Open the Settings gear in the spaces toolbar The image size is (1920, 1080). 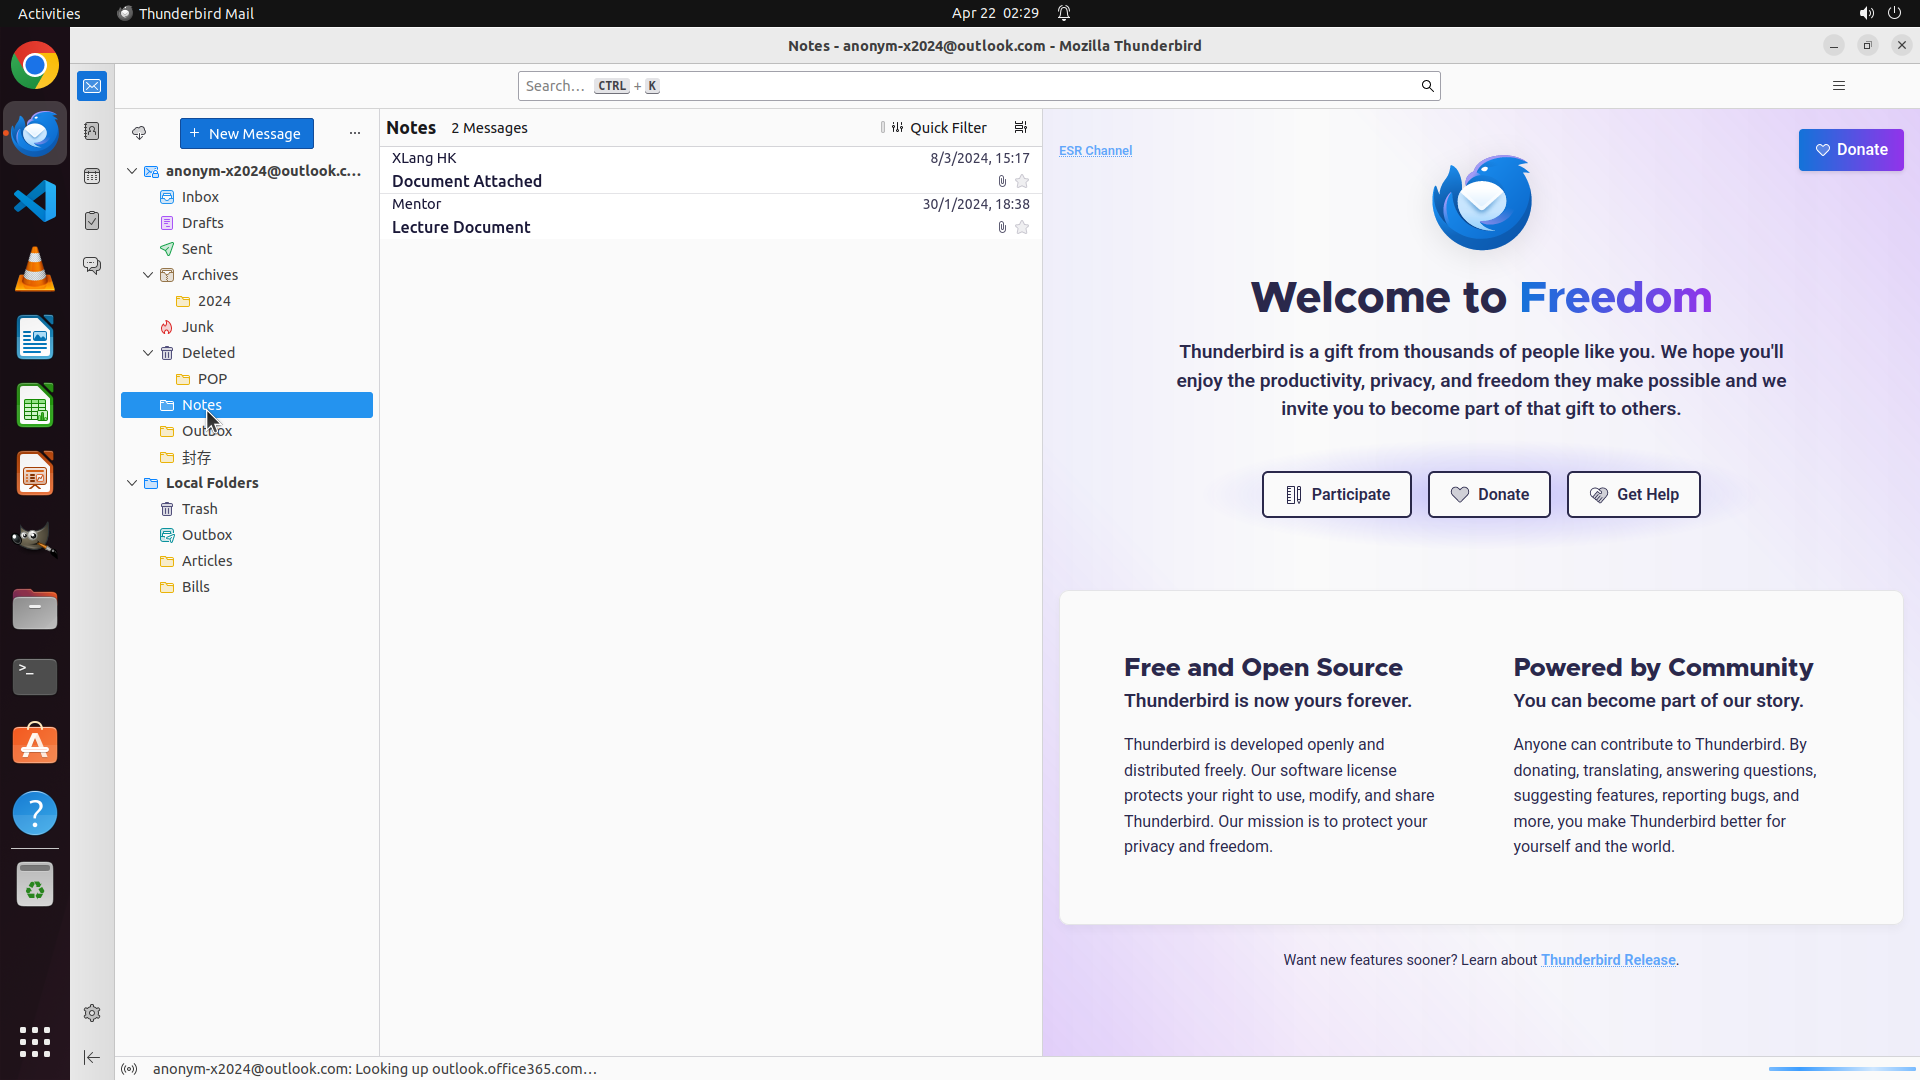[92, 1013]
